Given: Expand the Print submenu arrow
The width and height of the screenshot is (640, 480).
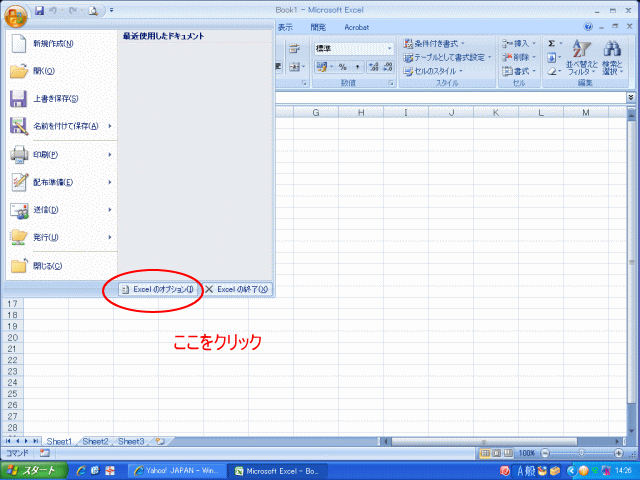Looking at the screenshot, I should 110,155.
